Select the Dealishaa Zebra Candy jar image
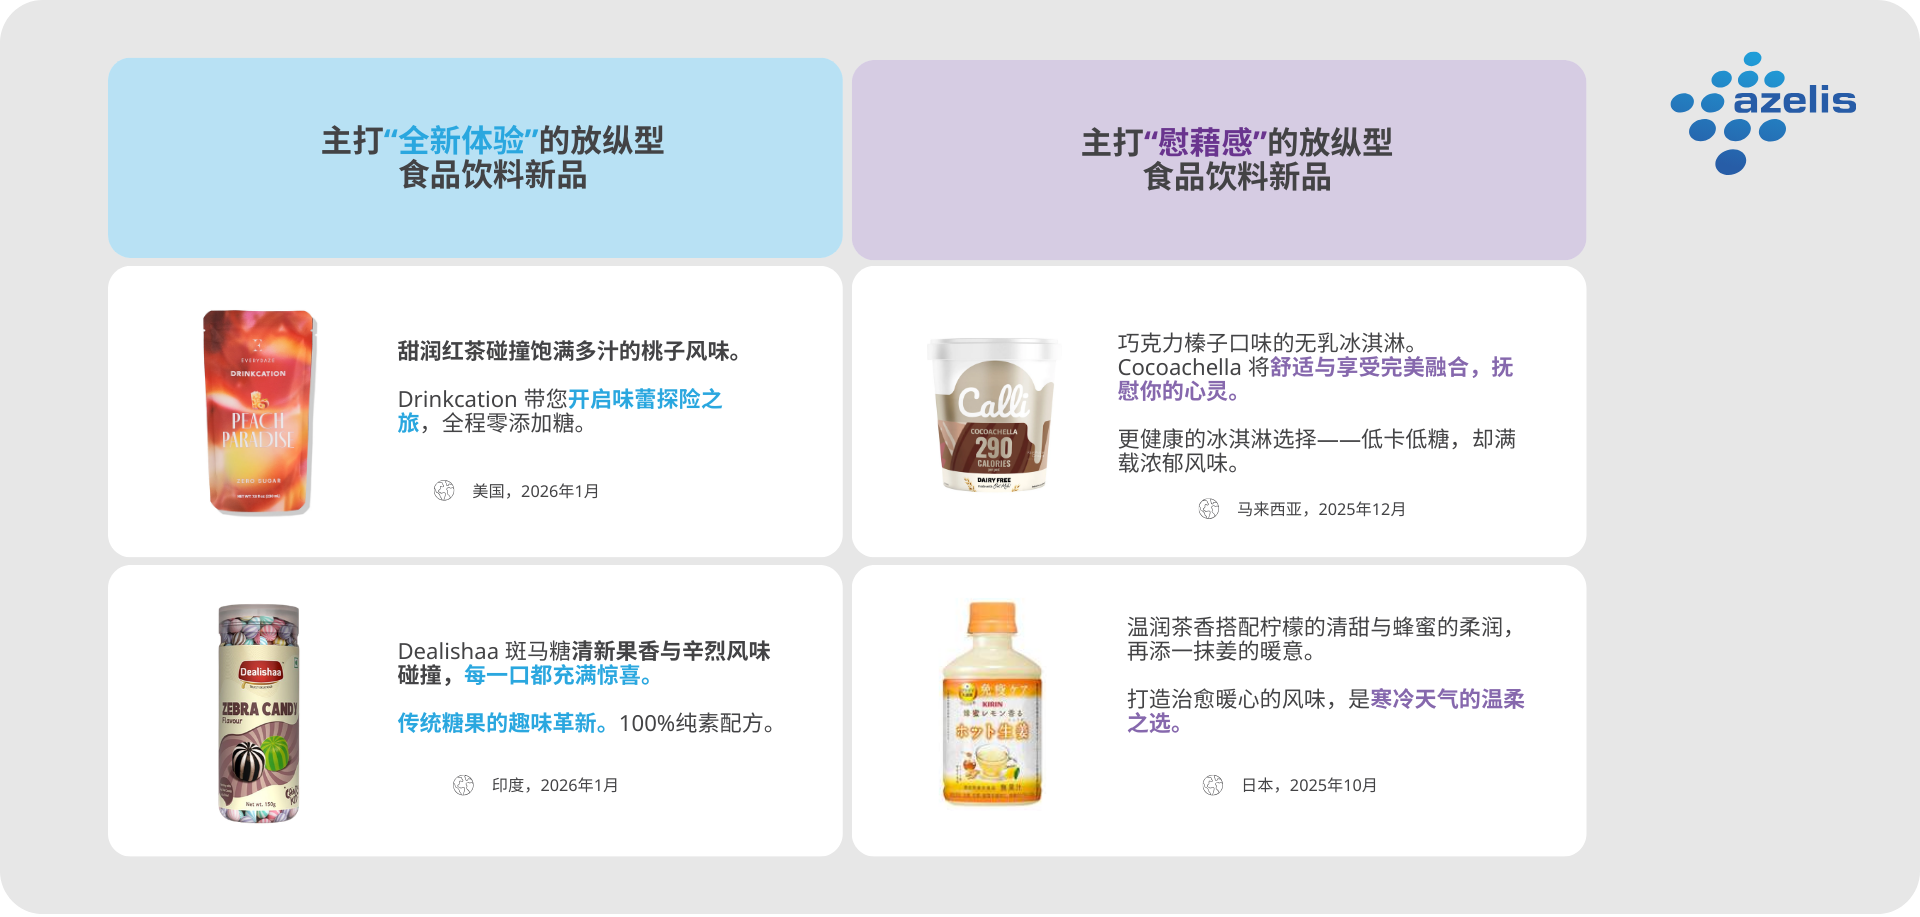Image resolution: width=1920 pixels, height=917 pixels. [x=259, y=713]
